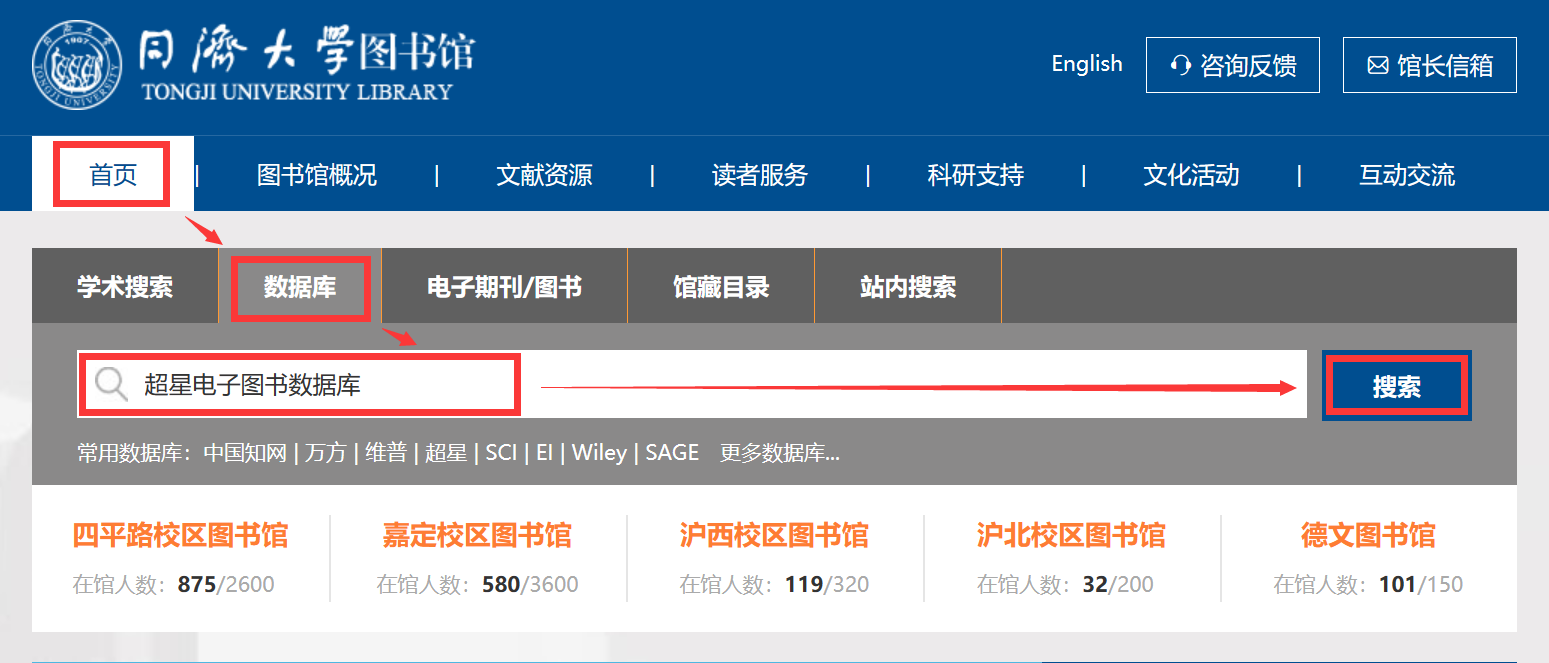Open 科研支持 menu
This screenshot has width=1549, height=663.
(x=976, y=175)
